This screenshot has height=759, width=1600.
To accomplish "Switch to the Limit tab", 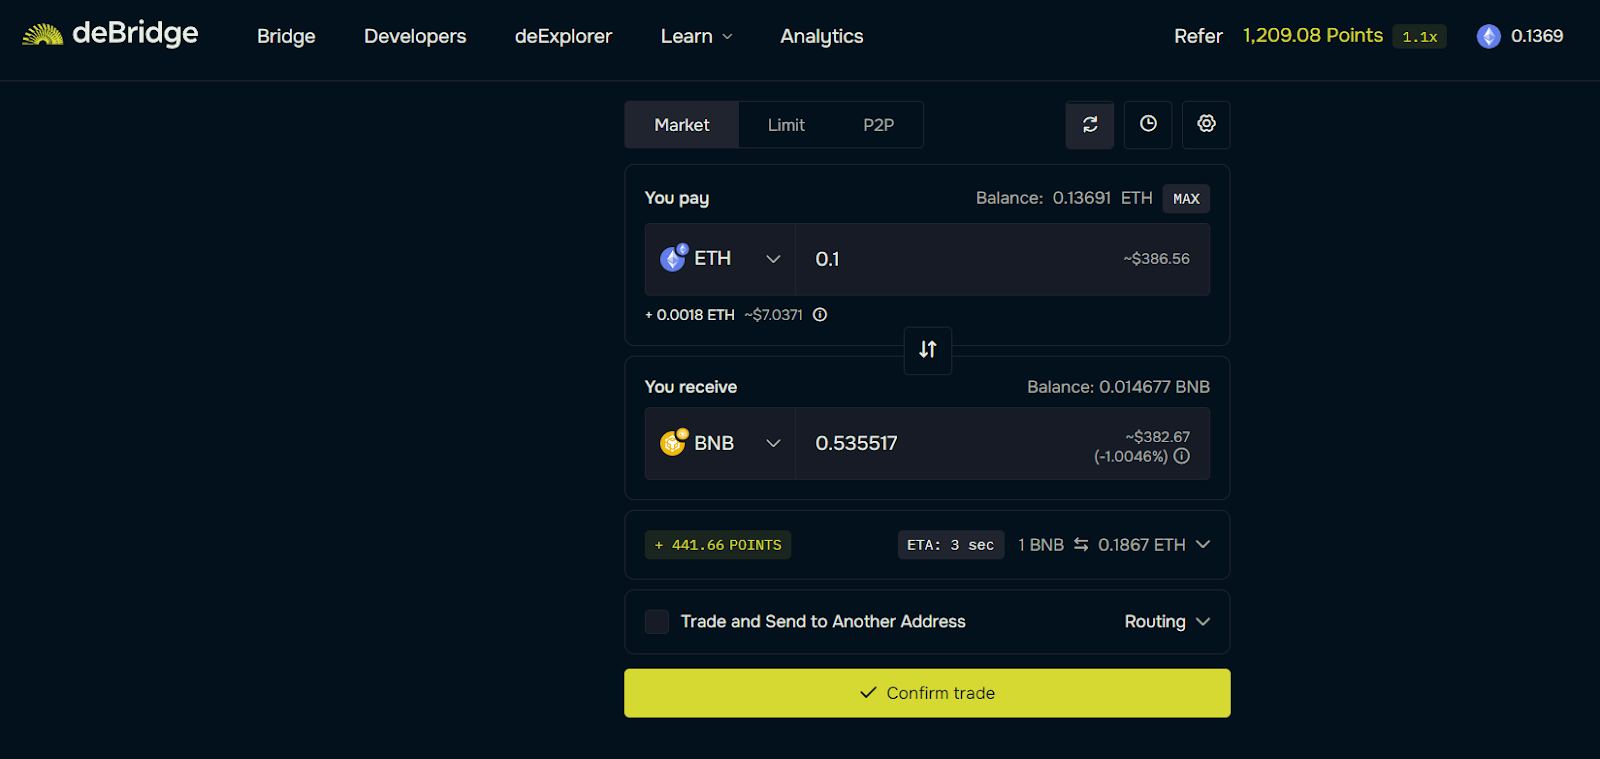I will click(x=786, y=125).
